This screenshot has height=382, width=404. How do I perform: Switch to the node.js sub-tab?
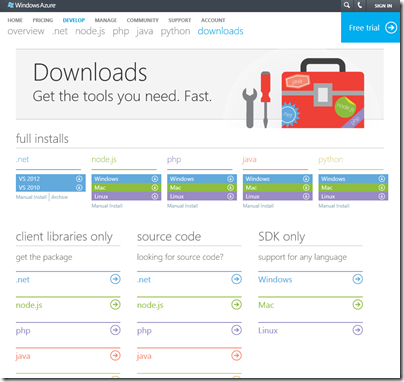click(x=90, y=31)
